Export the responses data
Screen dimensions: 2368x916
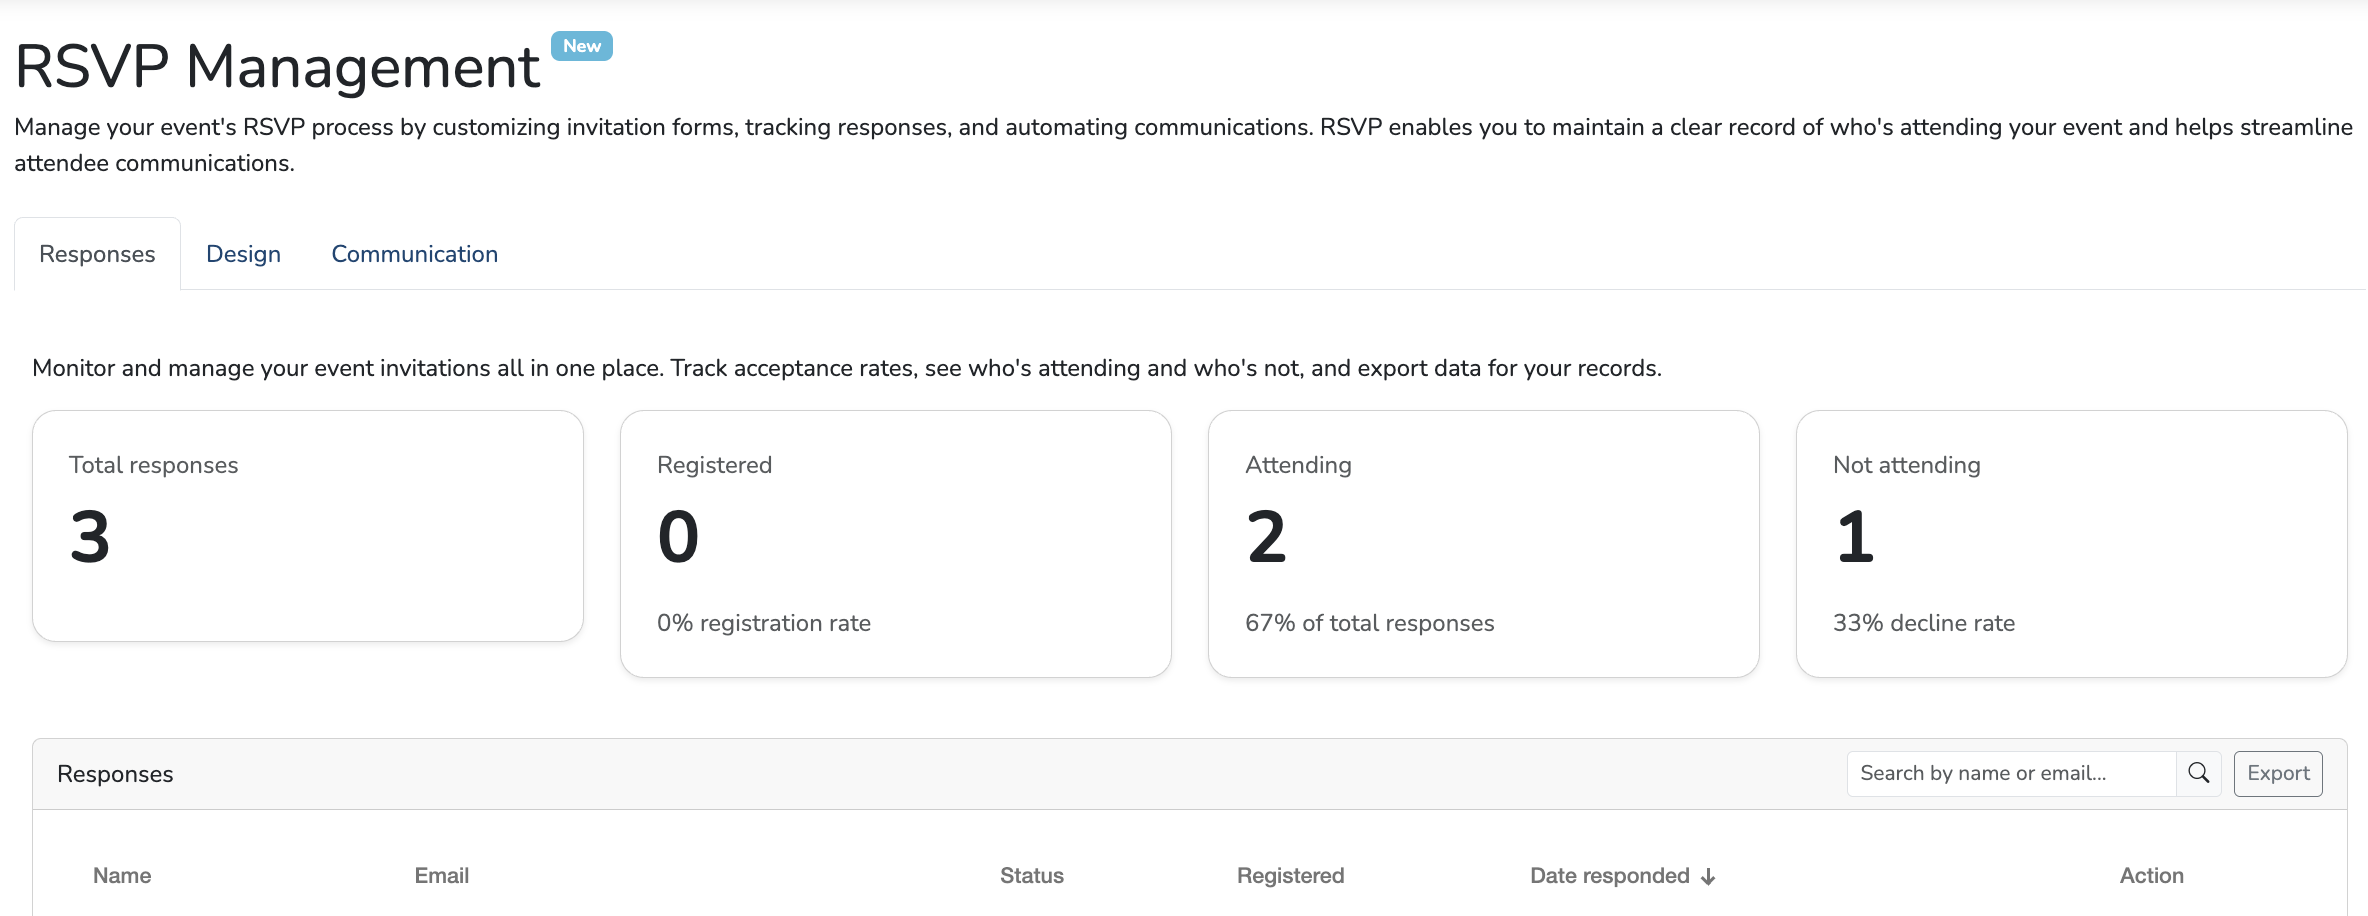[2277, 773]
